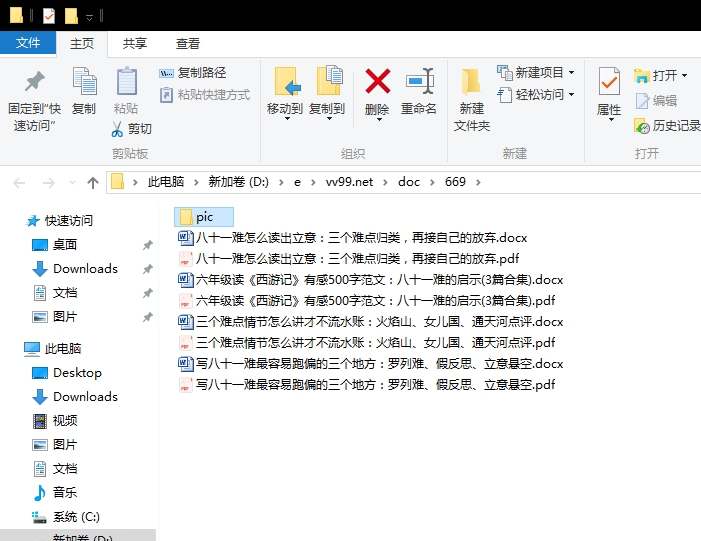Click the title bar new folder icon
The height and width of the screenshot is (541, 701).
coord(71,16)
